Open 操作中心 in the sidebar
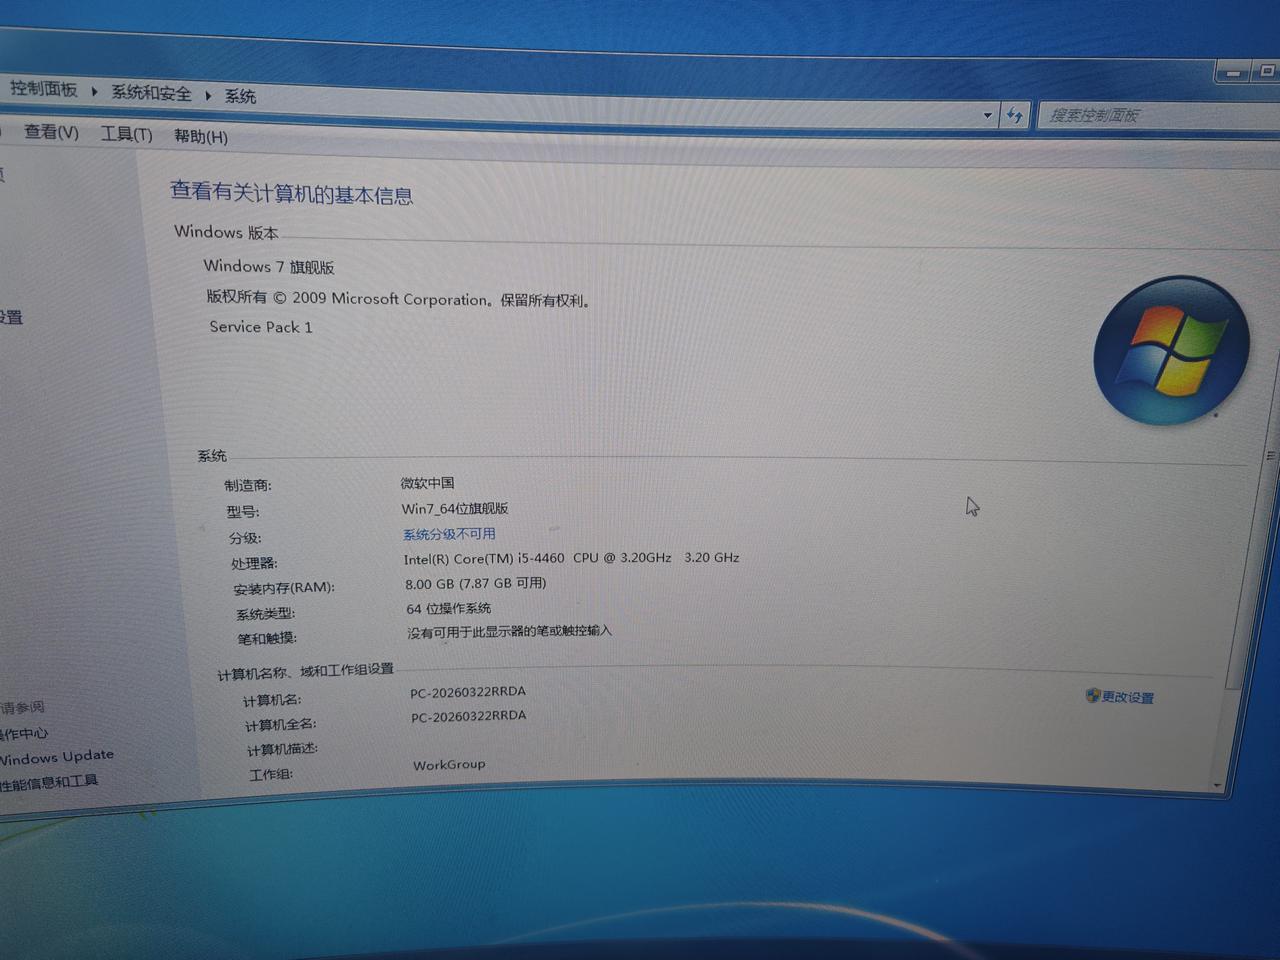 pyautogui.click(x=24, y=733)
